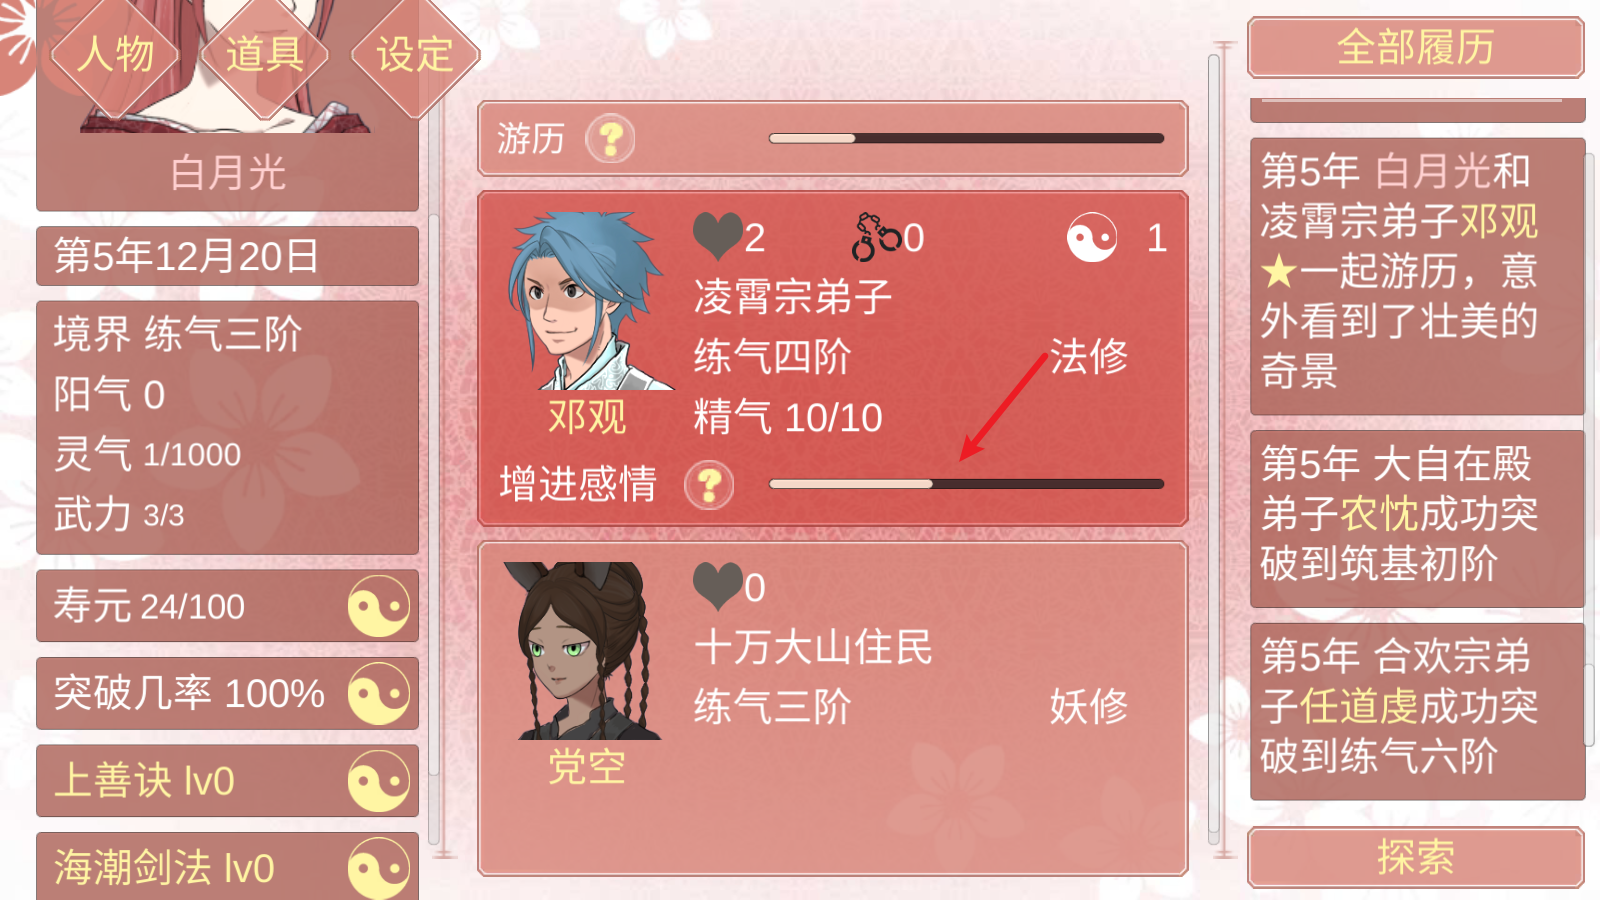Viewport: 1600px width, 900px height.
Task: Click the 增进感情 progress bar
Action: point(966,484)
